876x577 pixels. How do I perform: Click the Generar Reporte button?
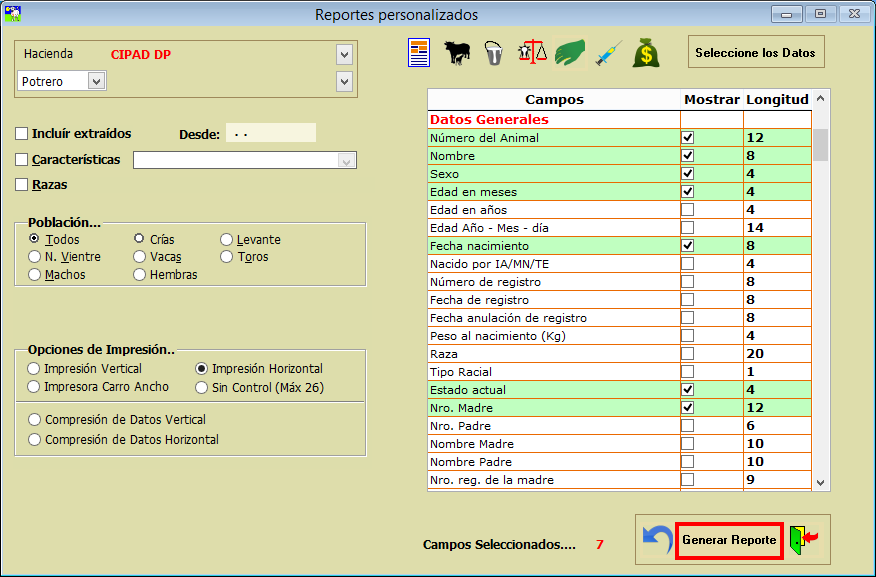(x=729, y=540)
